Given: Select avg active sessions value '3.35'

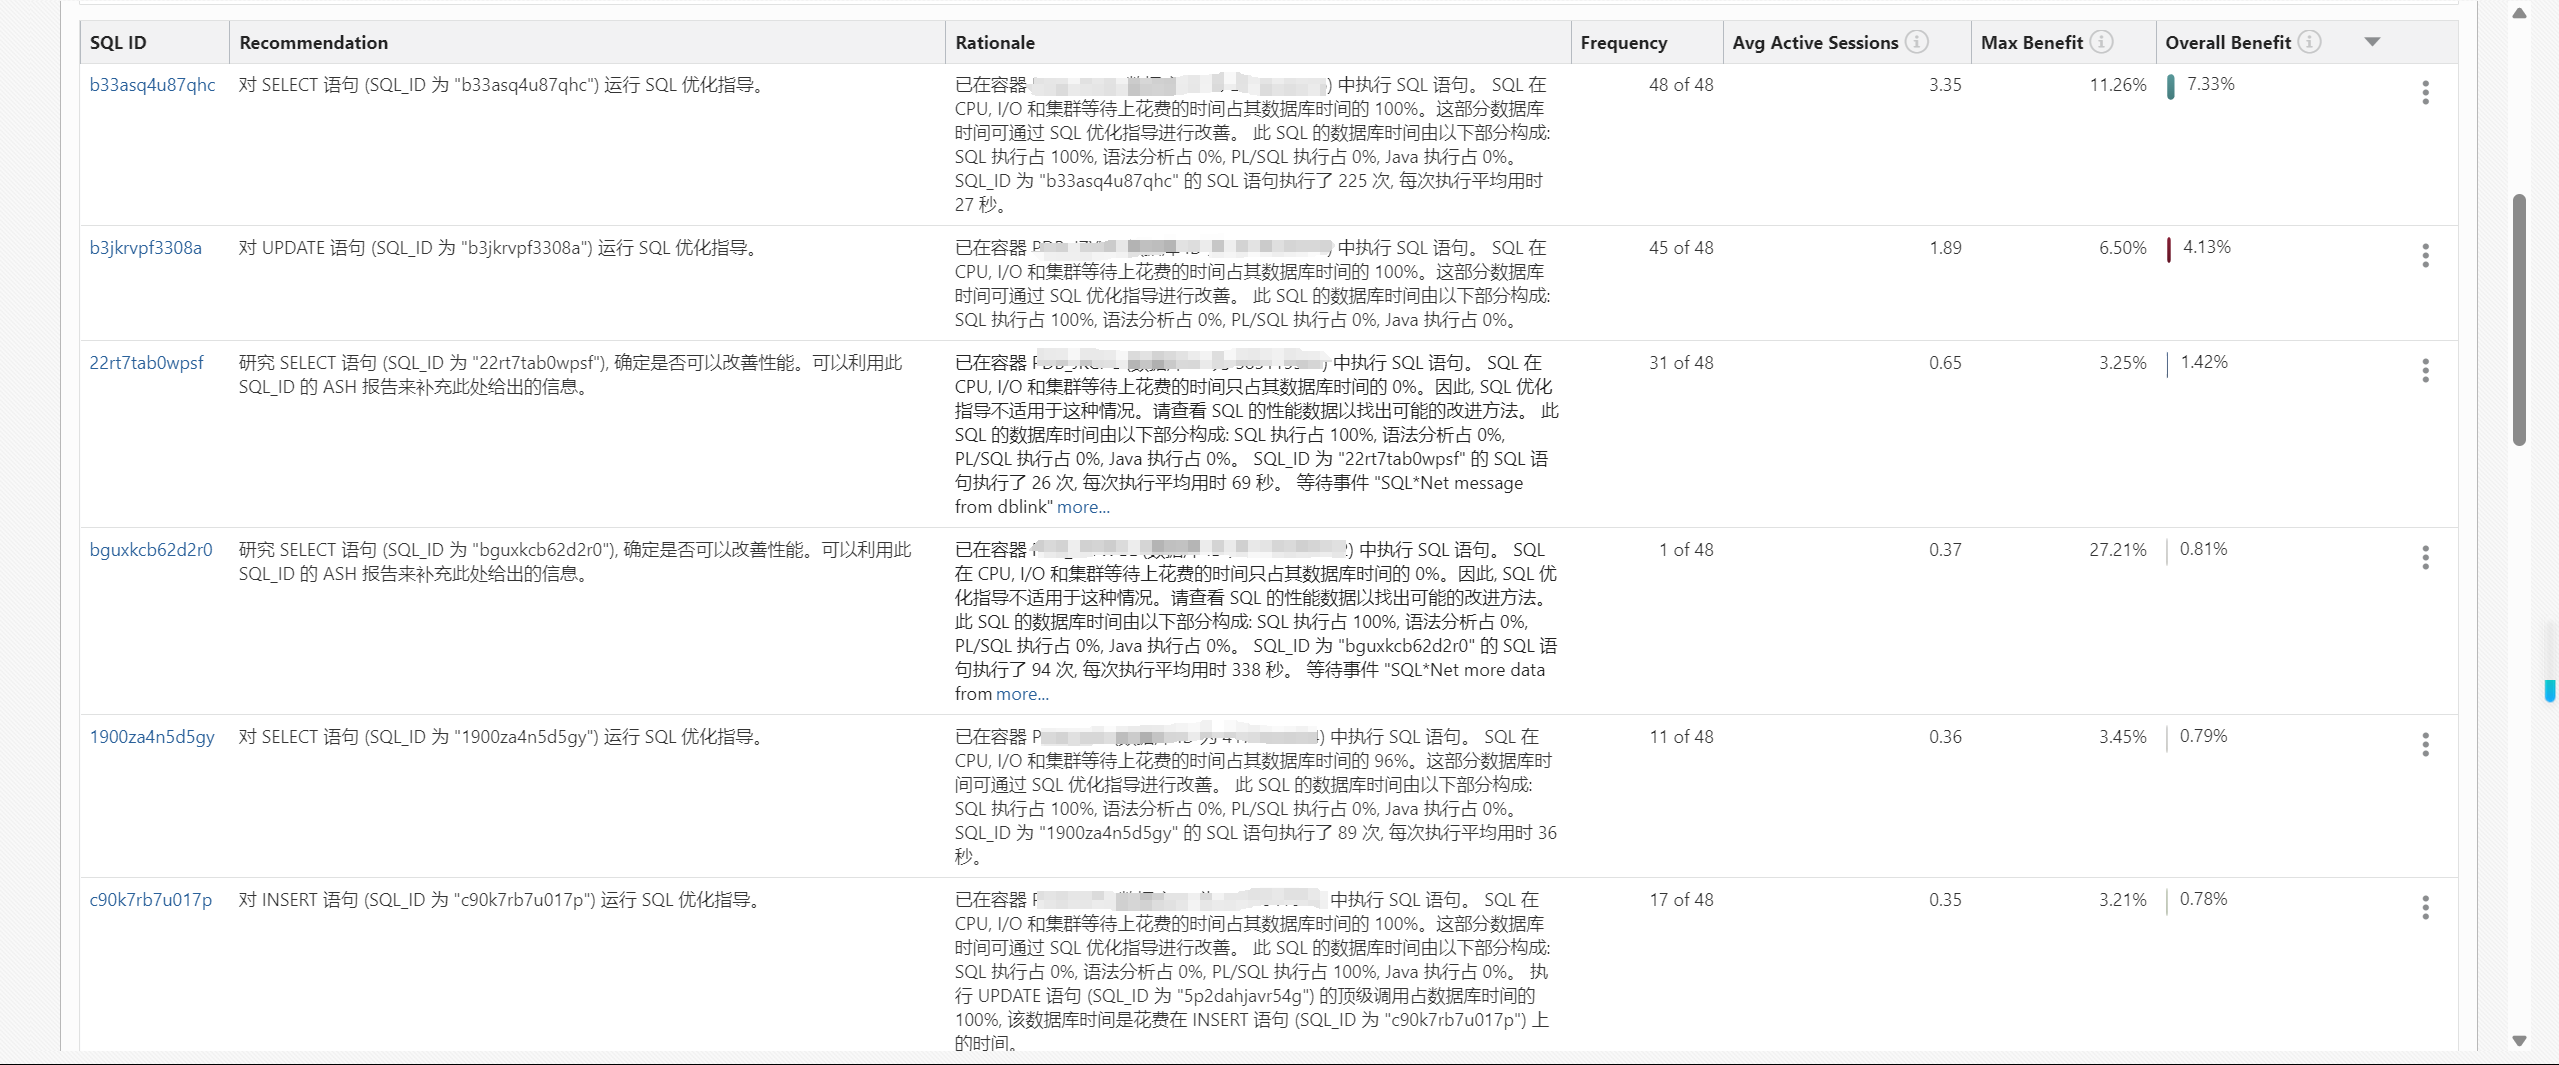Looking at the screenshot, I should tap(1945, 85).
